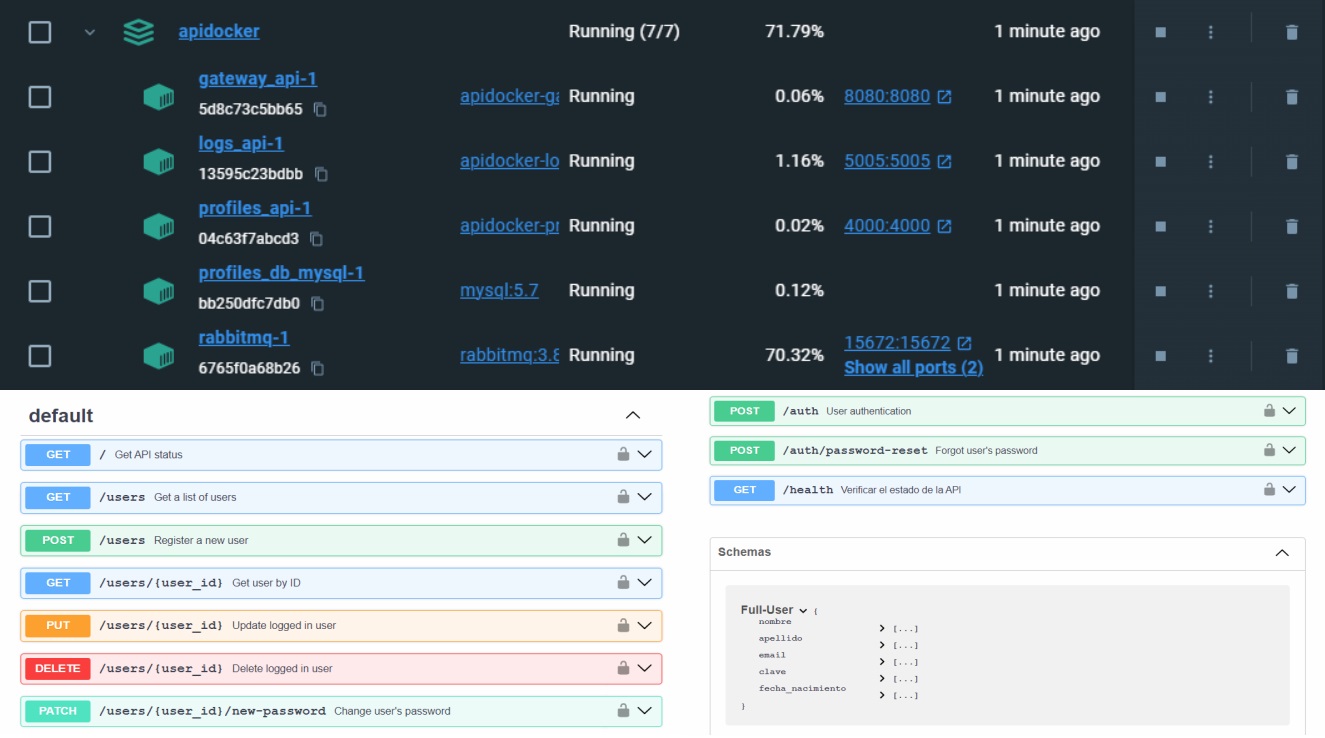Screen dimensions: 1325x738
Task: Open the apidocker stack link
Action: point(219,32)
